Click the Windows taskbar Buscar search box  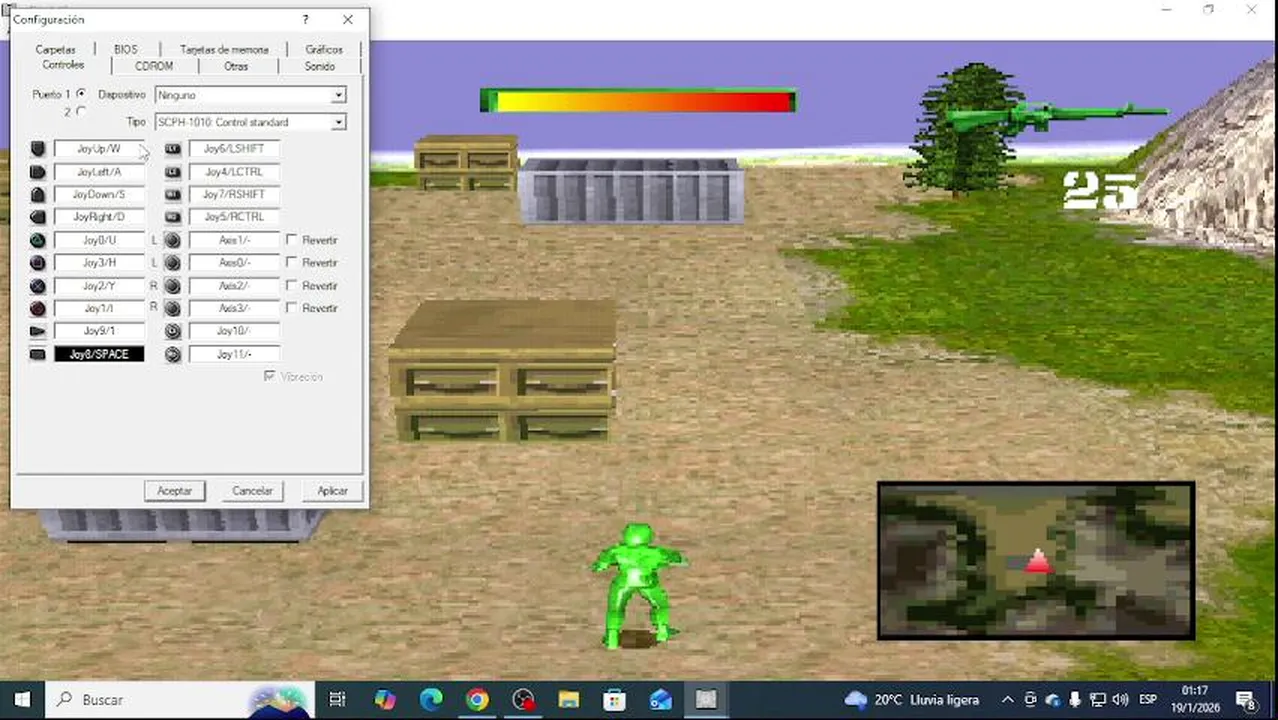pos(180,700)
